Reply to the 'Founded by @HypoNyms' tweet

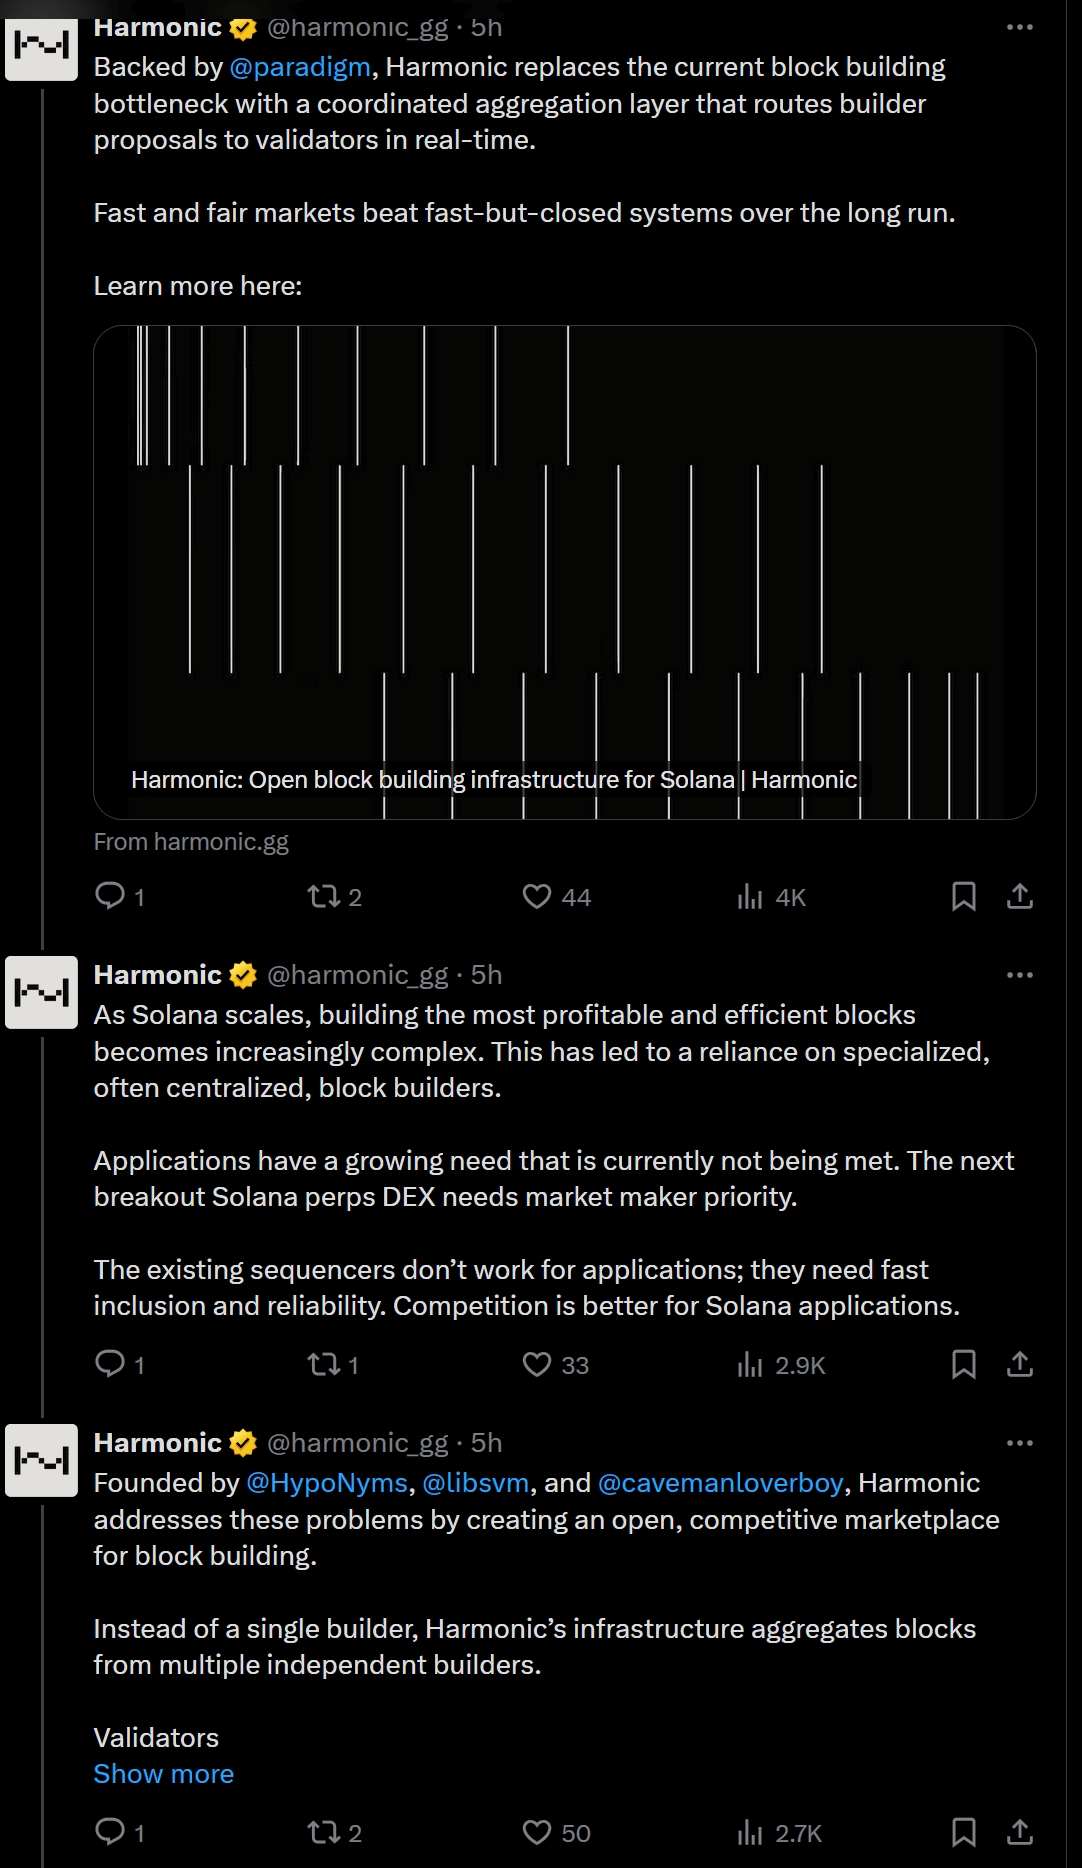(109, 1832)
